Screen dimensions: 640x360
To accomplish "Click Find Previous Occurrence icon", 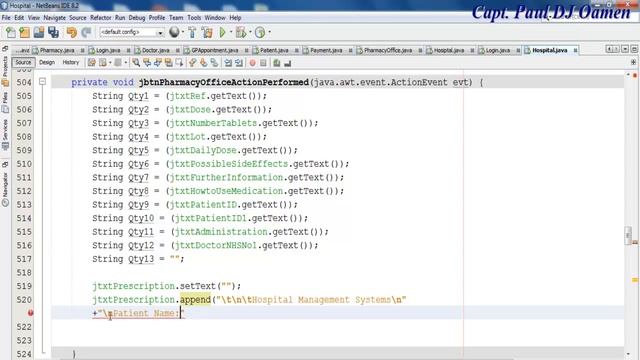I will pyautogui.click(x=147, y=63).
